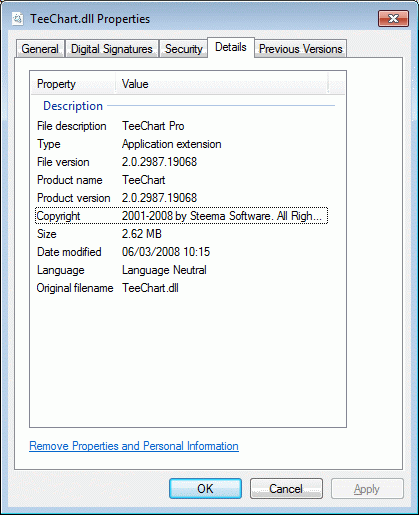Select the Product name label

pyautogui.click(x=70, y=180)
